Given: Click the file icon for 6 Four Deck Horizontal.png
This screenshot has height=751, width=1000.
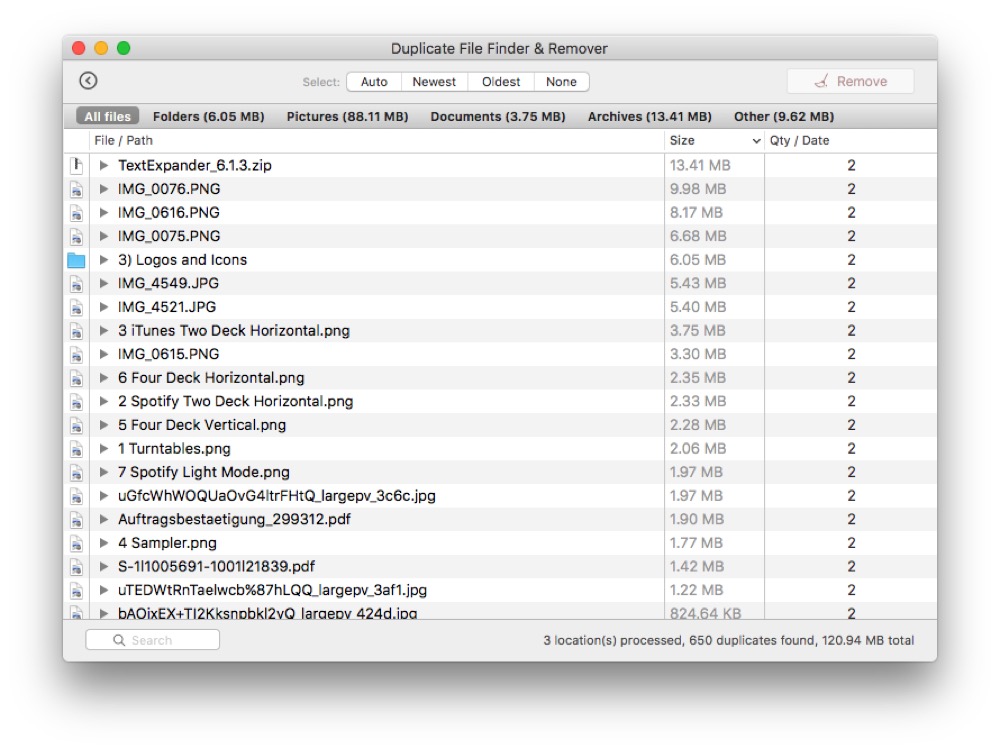Looking at the screenshot, I should 77,378.
